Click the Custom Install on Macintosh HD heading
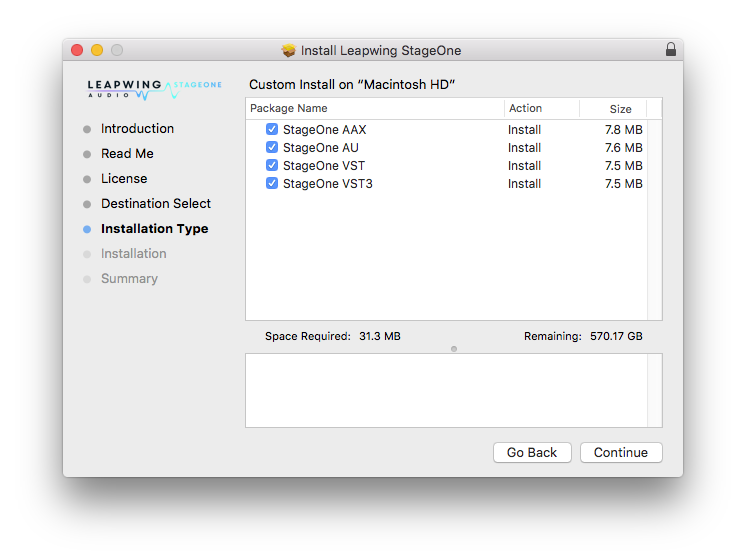Image resolution: width=748 pixels, height=552 pixels. pos(352,84)
